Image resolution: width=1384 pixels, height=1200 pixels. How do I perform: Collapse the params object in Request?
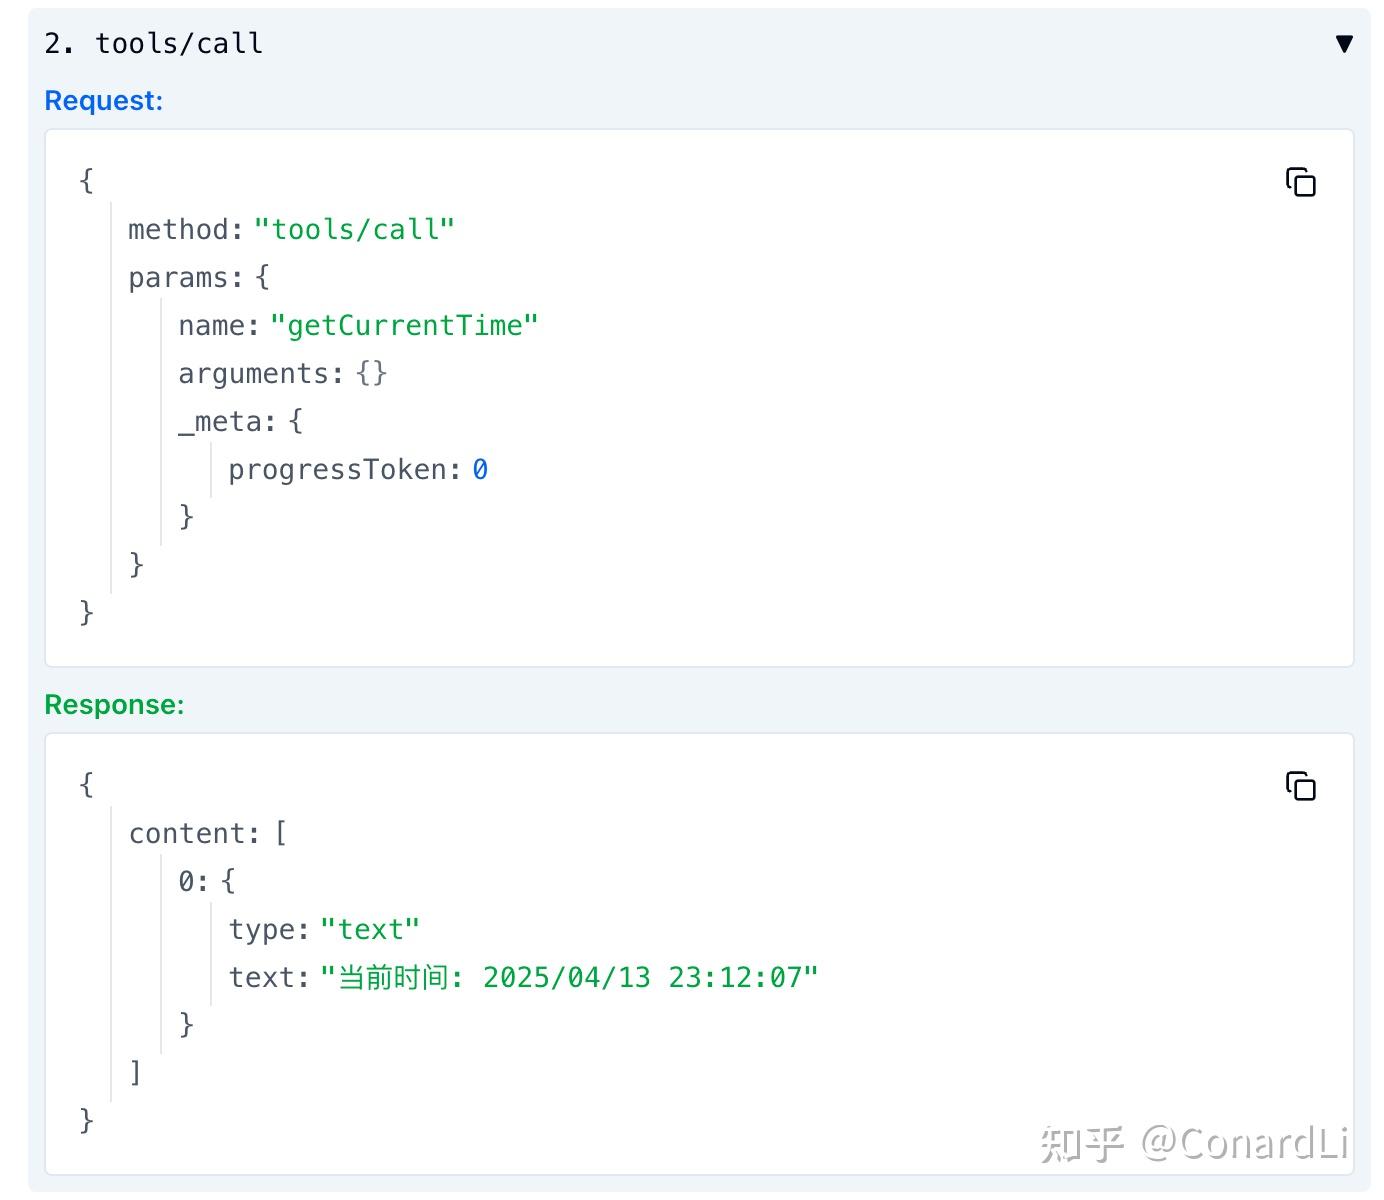click(x=179, y=277)
